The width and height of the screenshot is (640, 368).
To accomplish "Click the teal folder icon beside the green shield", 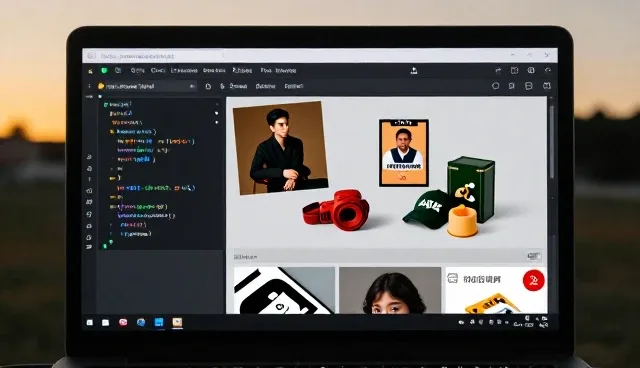I will click(x=118, y=71).
